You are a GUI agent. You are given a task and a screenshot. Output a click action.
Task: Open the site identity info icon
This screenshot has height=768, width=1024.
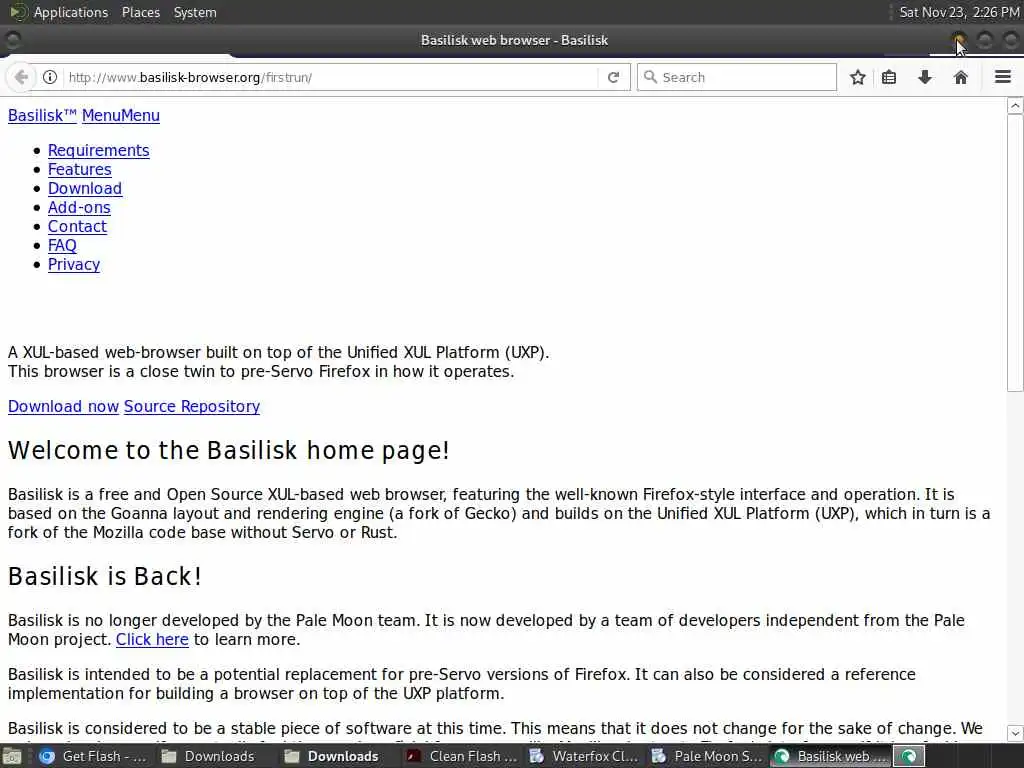50,77
